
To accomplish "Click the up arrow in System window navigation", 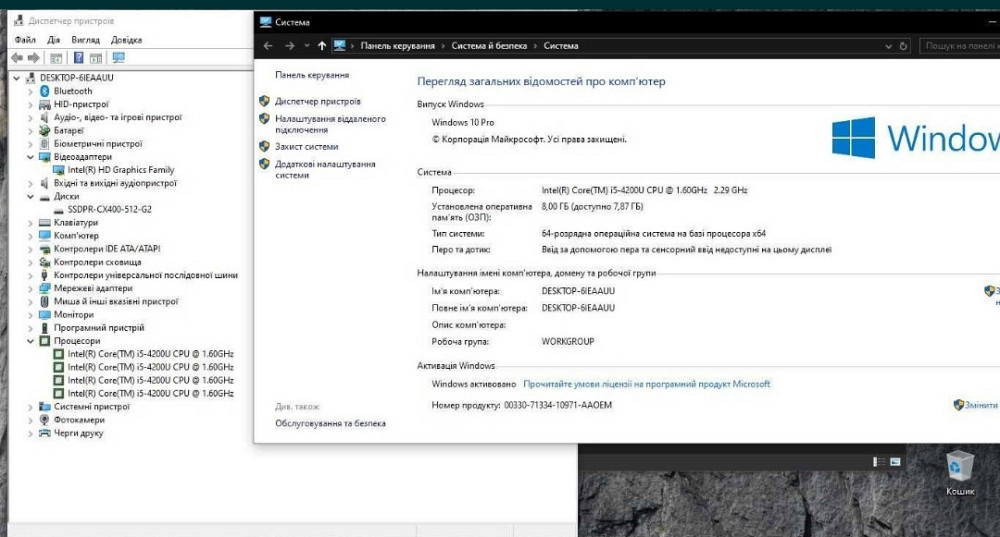I will pos(321,46).
